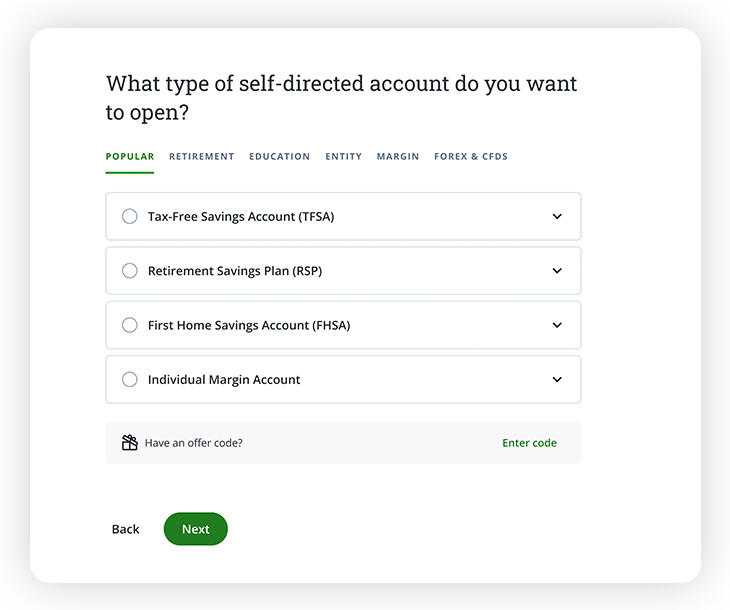Screen dimensions: 730x610
Task: Open the Entity accounts tab
Action: coord(343,157)
